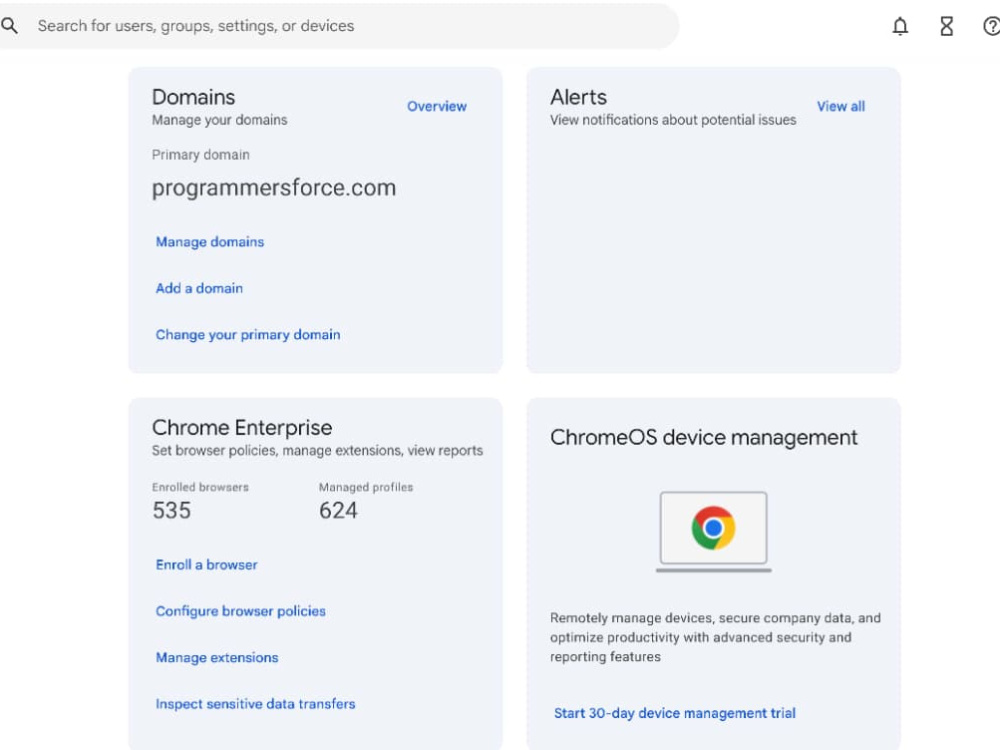Click Change your primary domain
The width and height of the screenshot is (1000, 750).
click(x=248, y=335)
